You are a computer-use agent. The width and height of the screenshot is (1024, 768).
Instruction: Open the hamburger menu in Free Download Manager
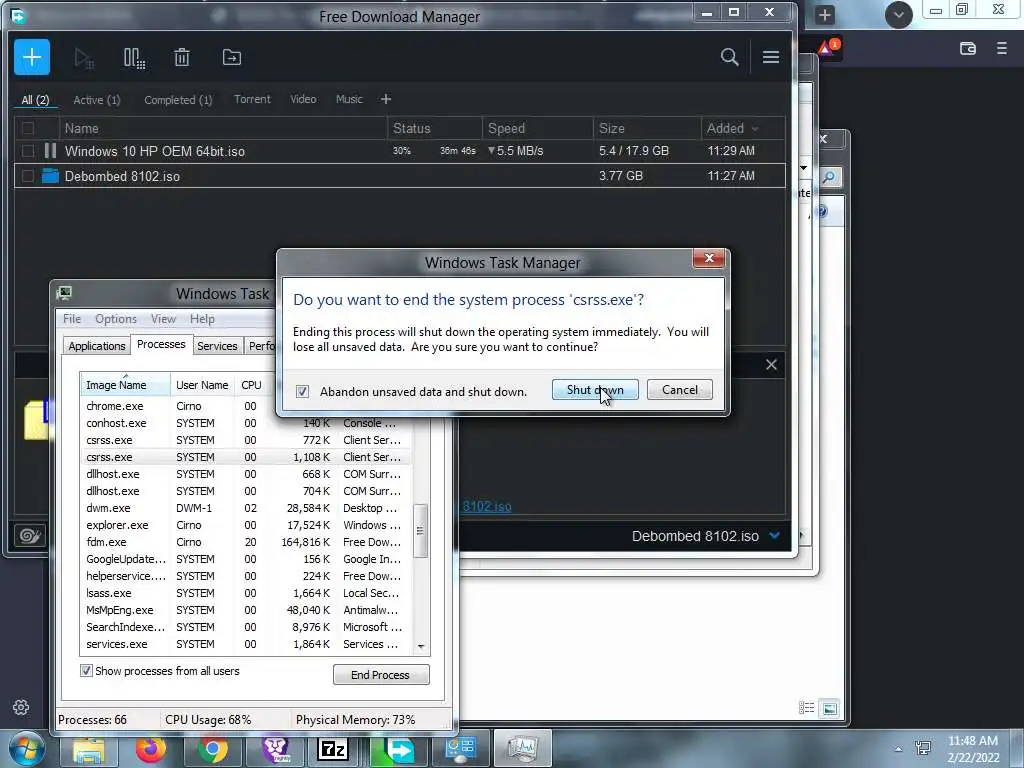coord(771,57)
